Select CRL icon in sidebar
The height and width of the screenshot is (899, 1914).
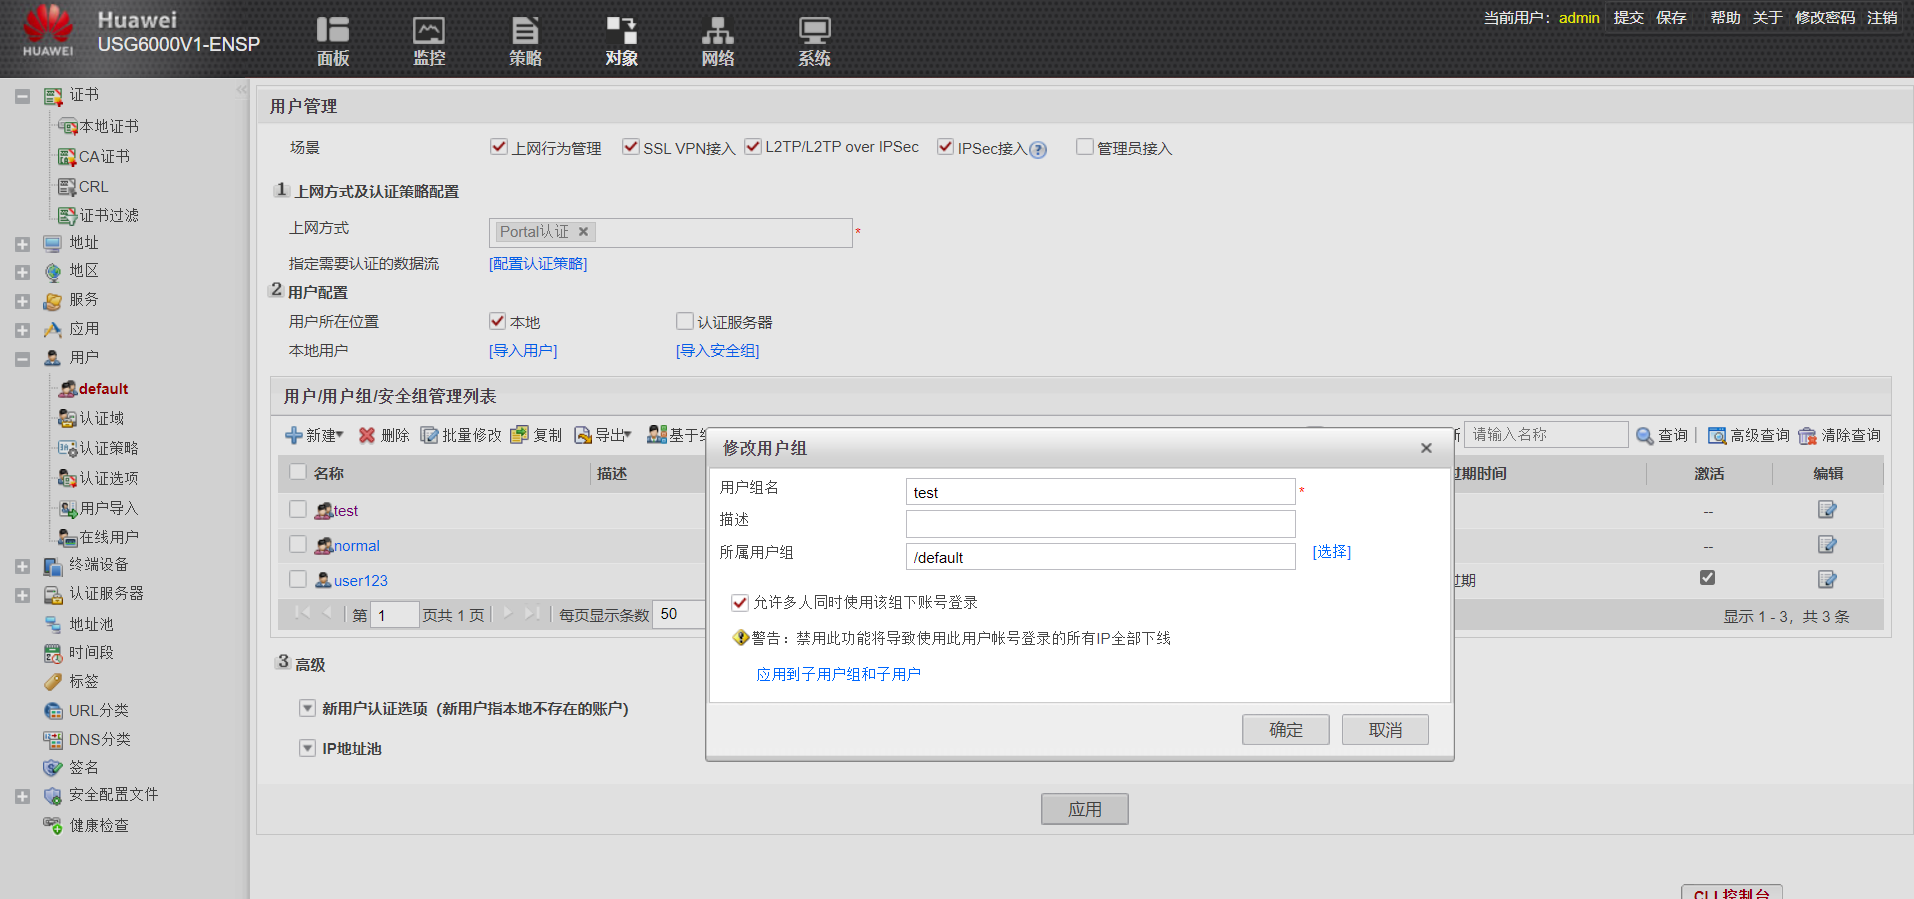67,187
